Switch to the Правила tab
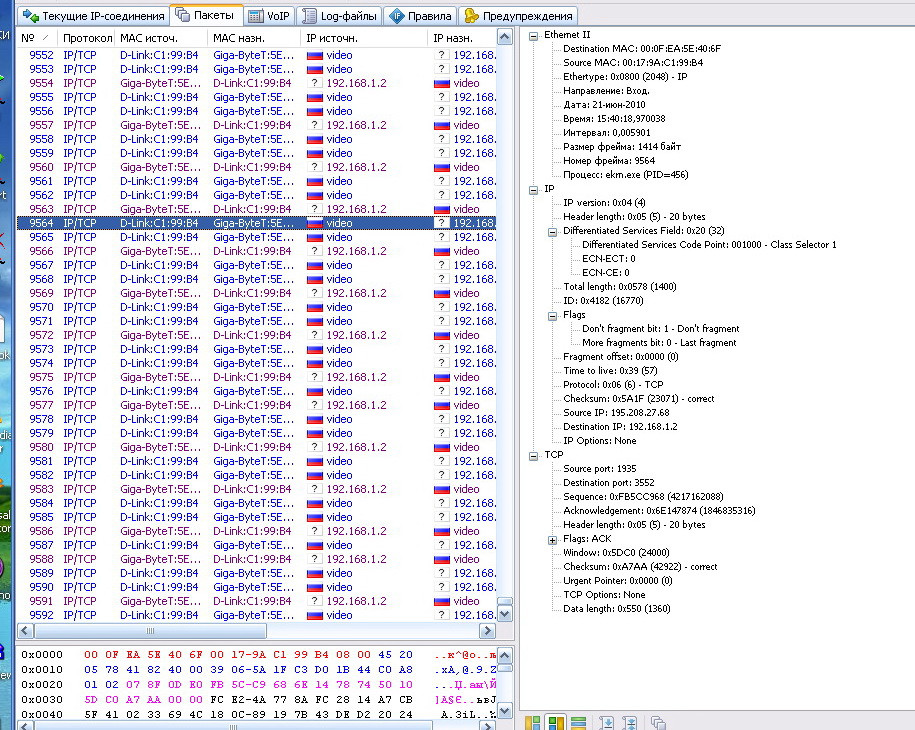 pyautogui.click(x=420, y=16)
